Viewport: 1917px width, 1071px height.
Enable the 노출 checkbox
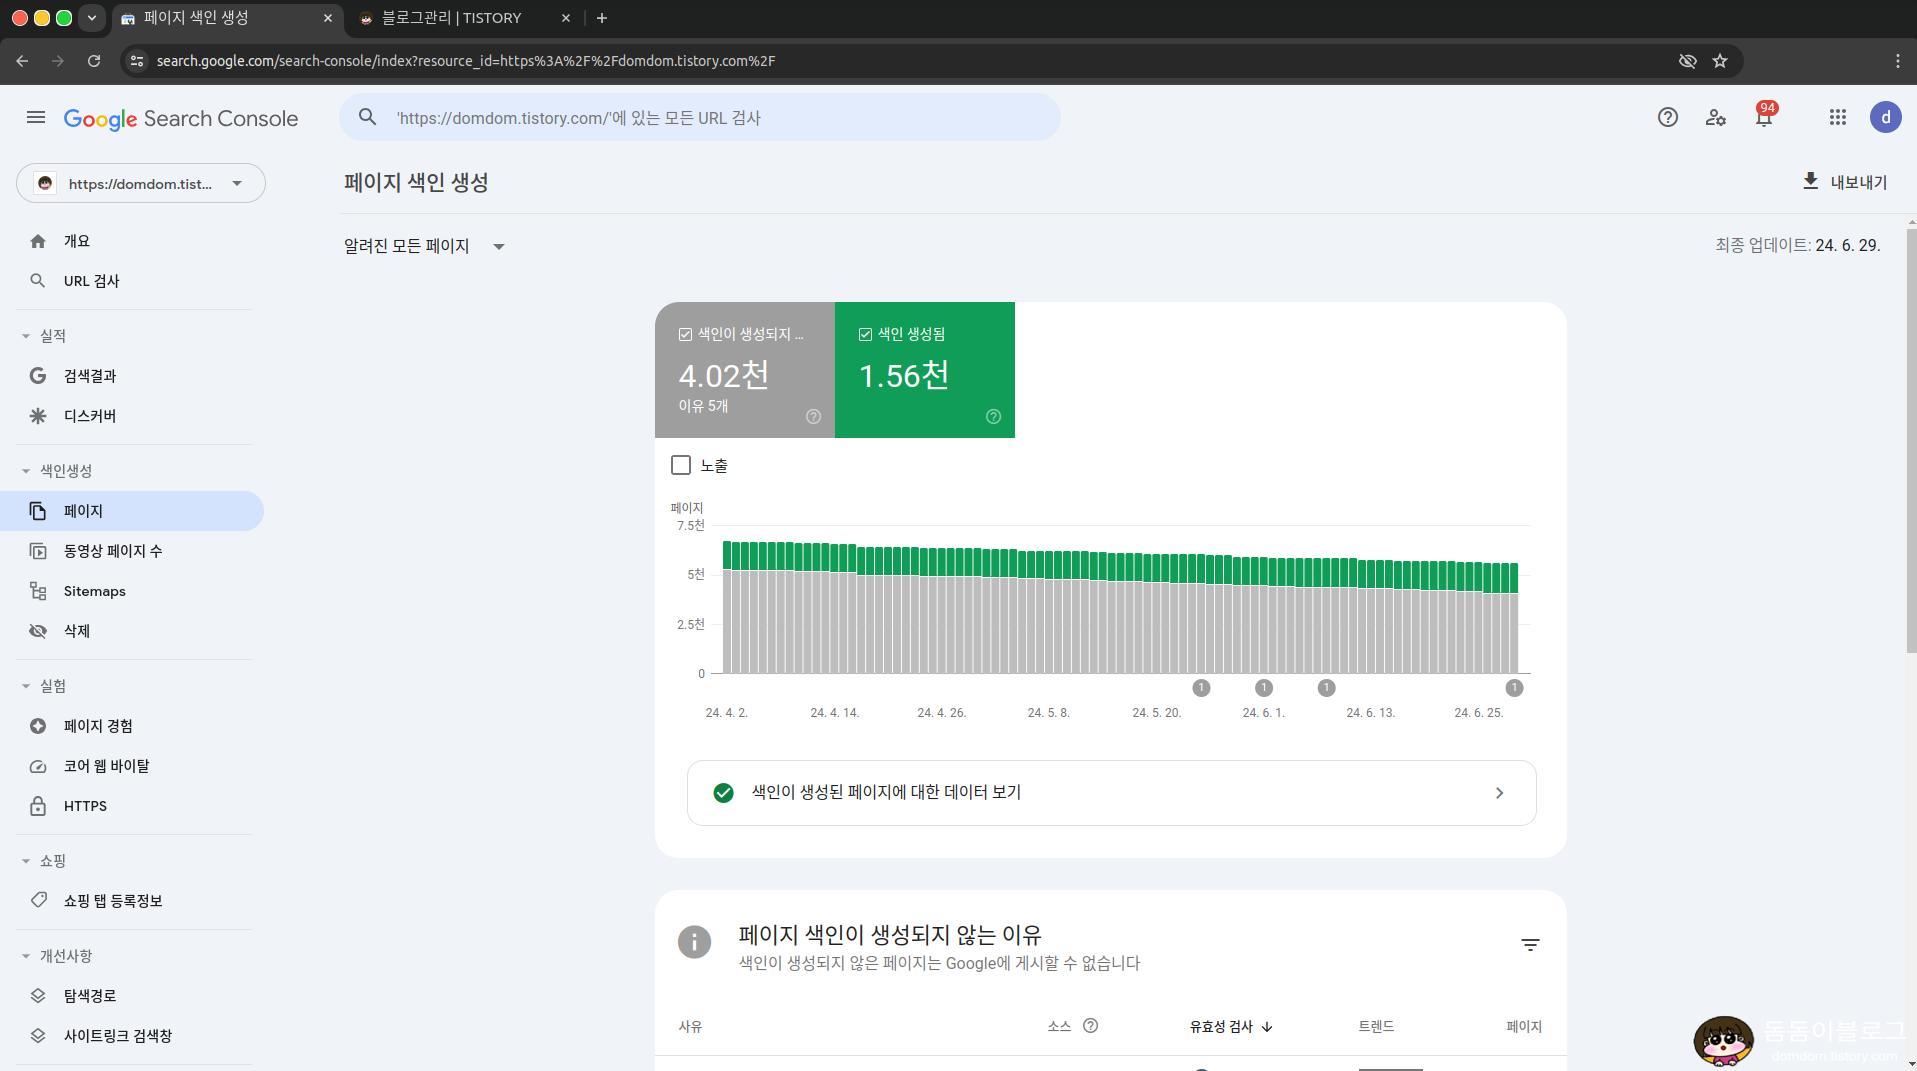coord(681,465)
